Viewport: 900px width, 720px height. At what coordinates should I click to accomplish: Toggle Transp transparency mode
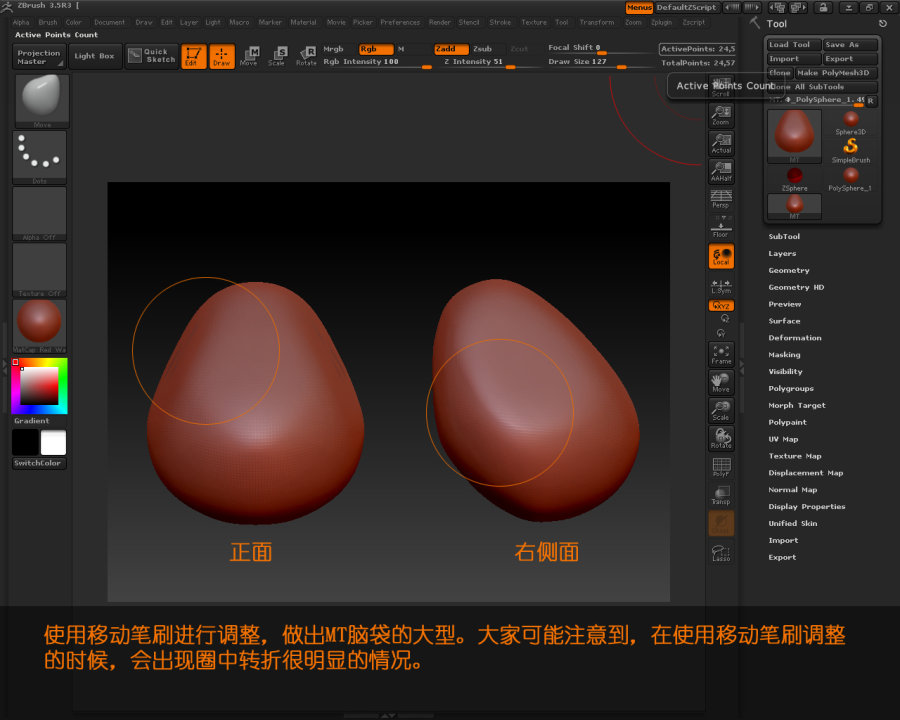(x=721, y=495)
